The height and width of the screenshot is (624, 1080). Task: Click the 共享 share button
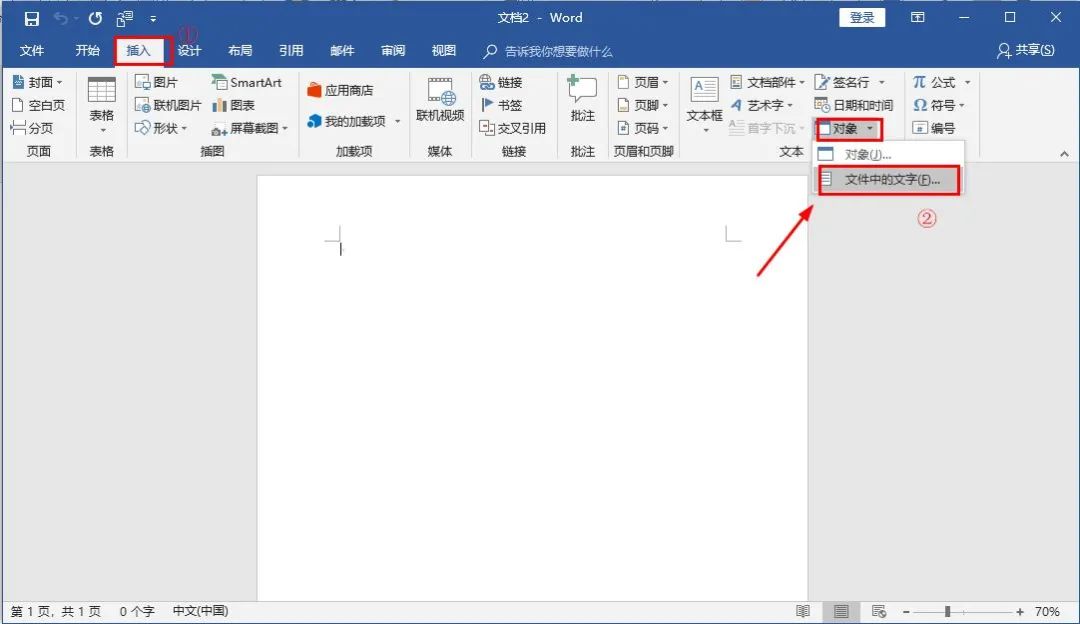pyautogui.click(x=1026, y=50)
